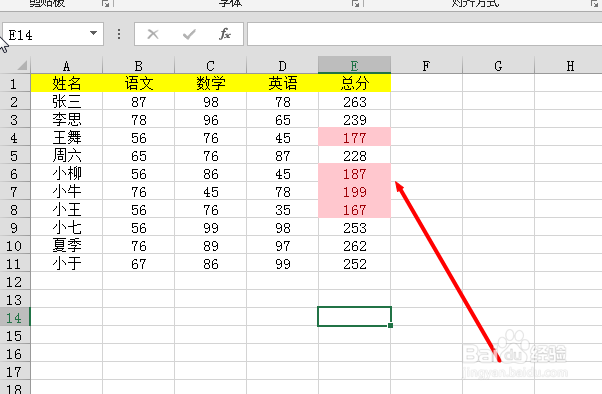The image size is (602, 394).
Task: Click 小王's 英语 score 35
Action: [x=282, y=210]
